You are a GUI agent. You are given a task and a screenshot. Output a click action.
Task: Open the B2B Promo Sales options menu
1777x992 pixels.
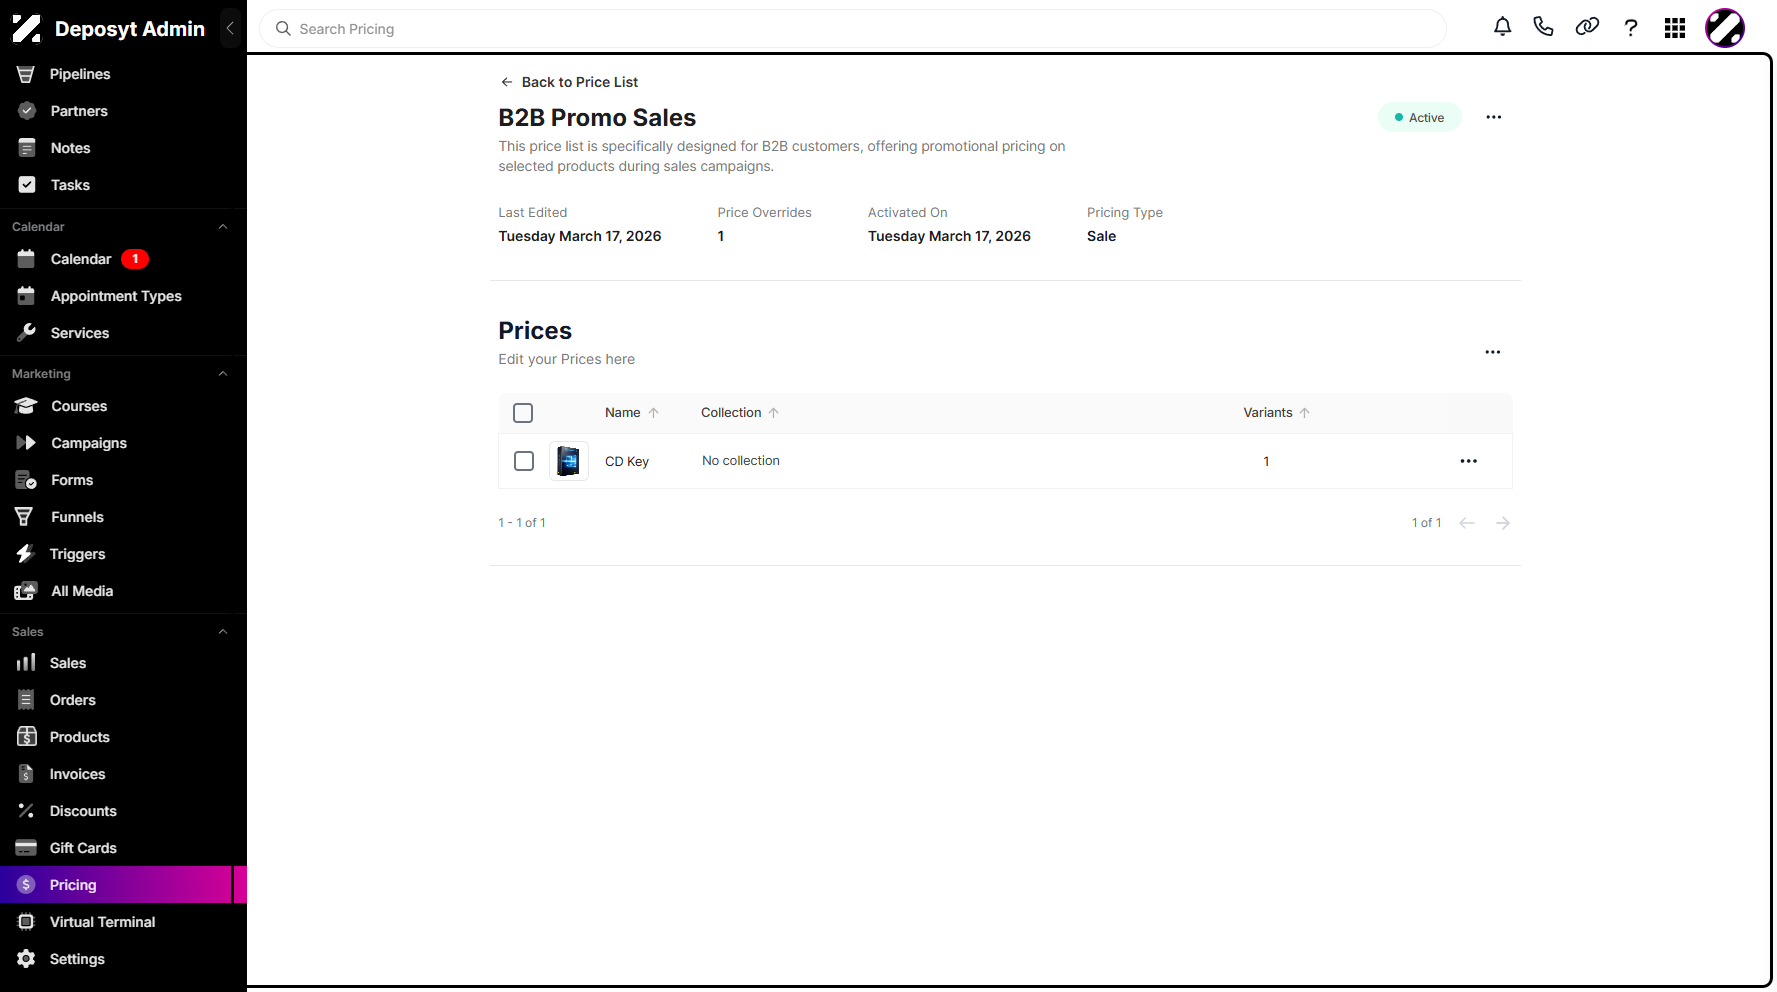1493,117
